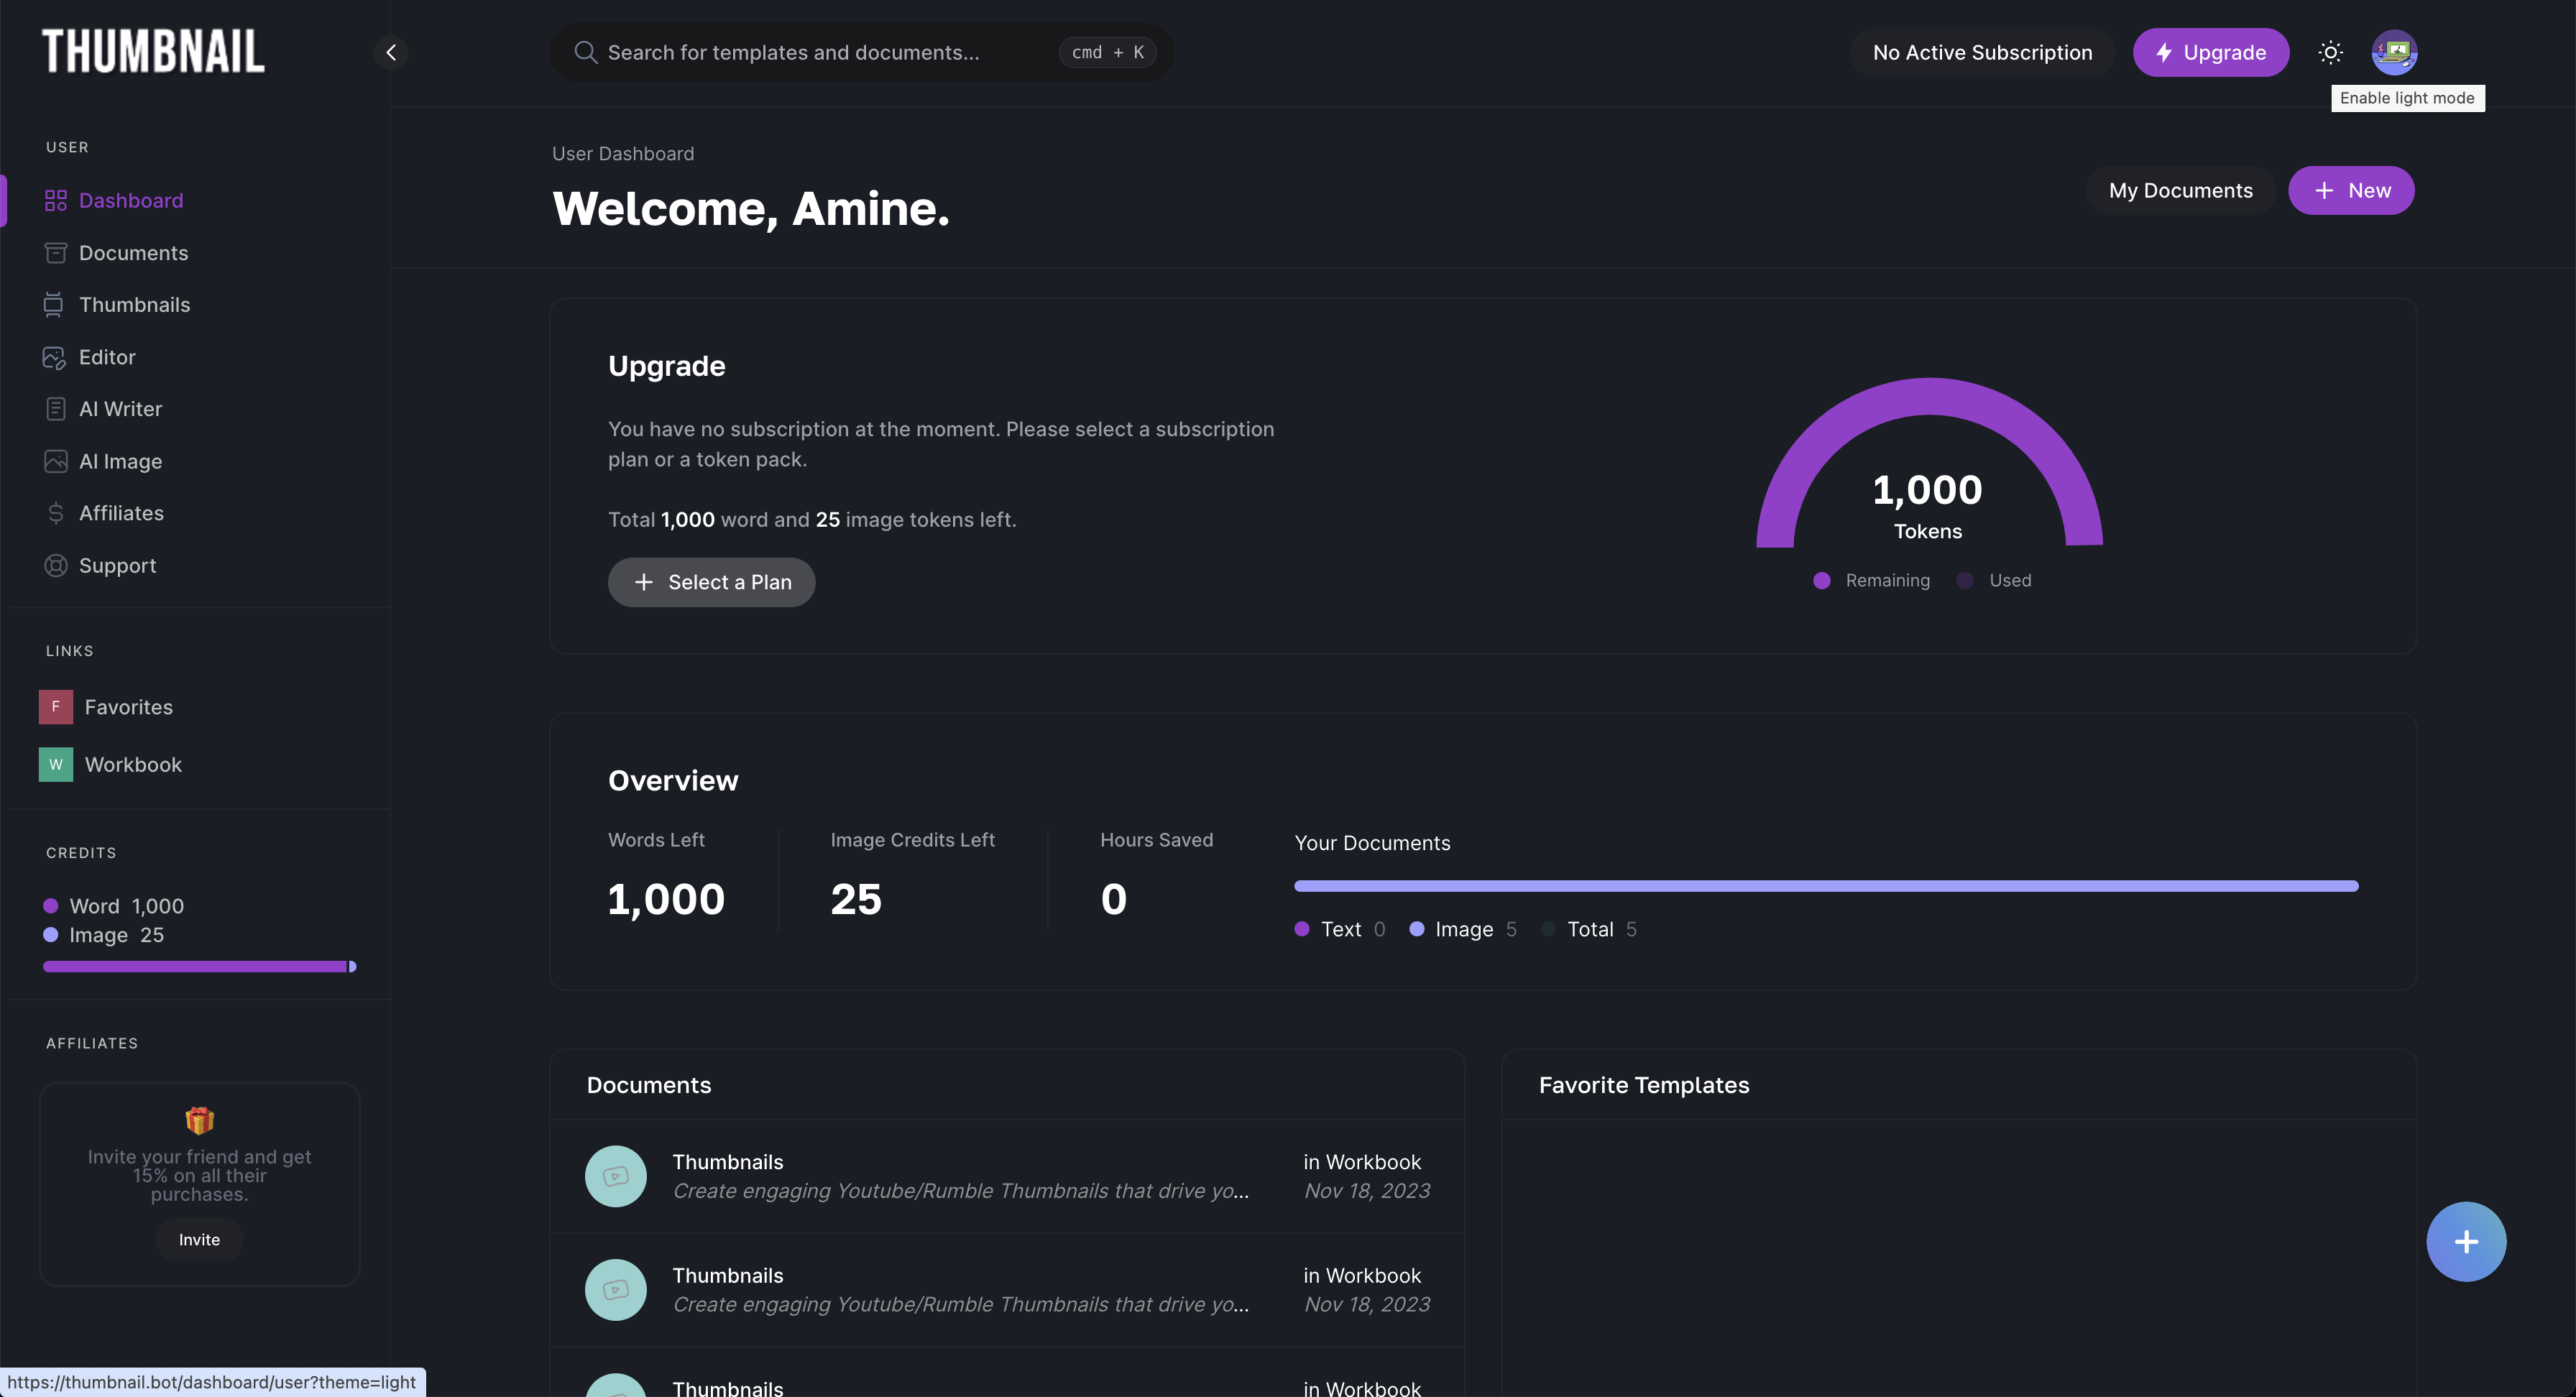Viewport: 2576px width, 1397px height.
Task: Click the Dashboard grid icon in sidebar
Action: (55, 200)
